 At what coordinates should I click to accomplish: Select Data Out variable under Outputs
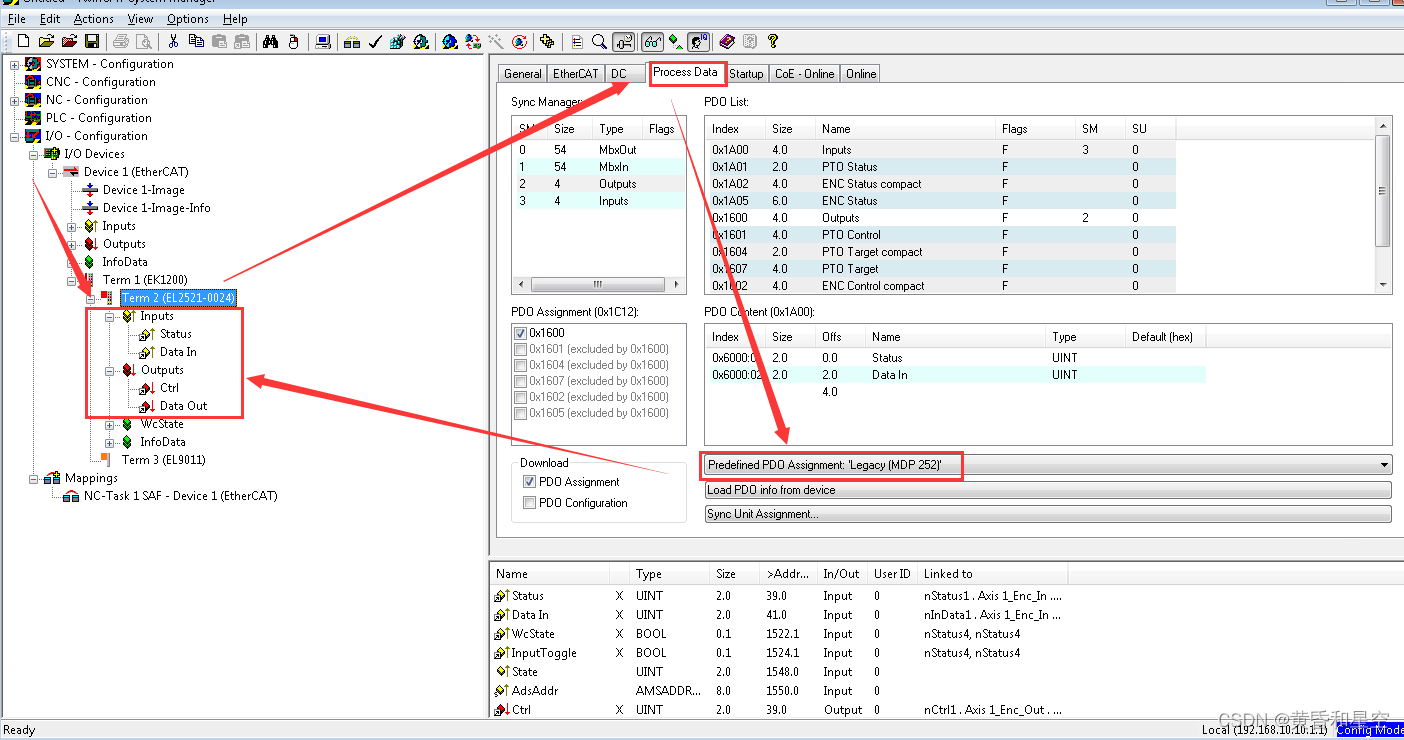point(183,406)
